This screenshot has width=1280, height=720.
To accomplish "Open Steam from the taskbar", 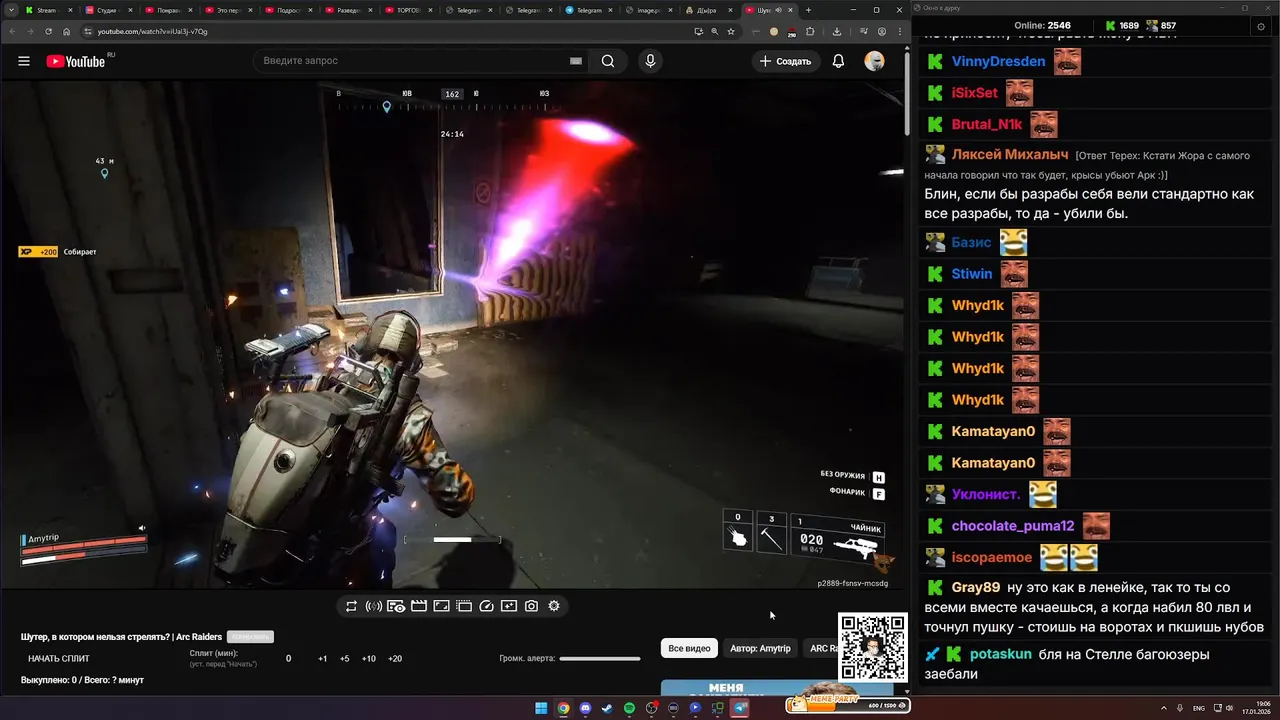I will 607,708.
